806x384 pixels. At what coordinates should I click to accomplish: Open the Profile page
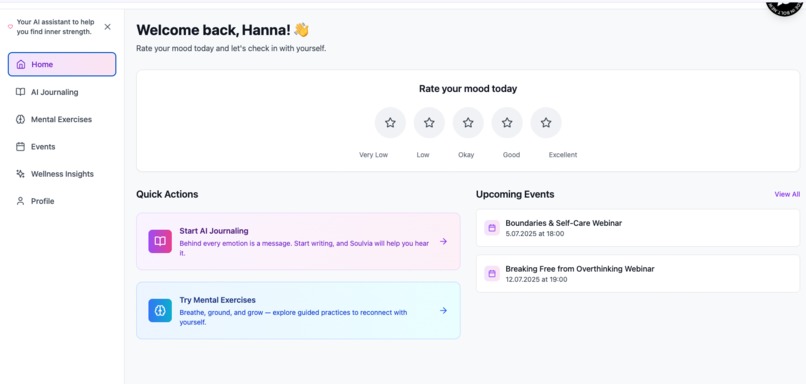(x=62, y=201)
